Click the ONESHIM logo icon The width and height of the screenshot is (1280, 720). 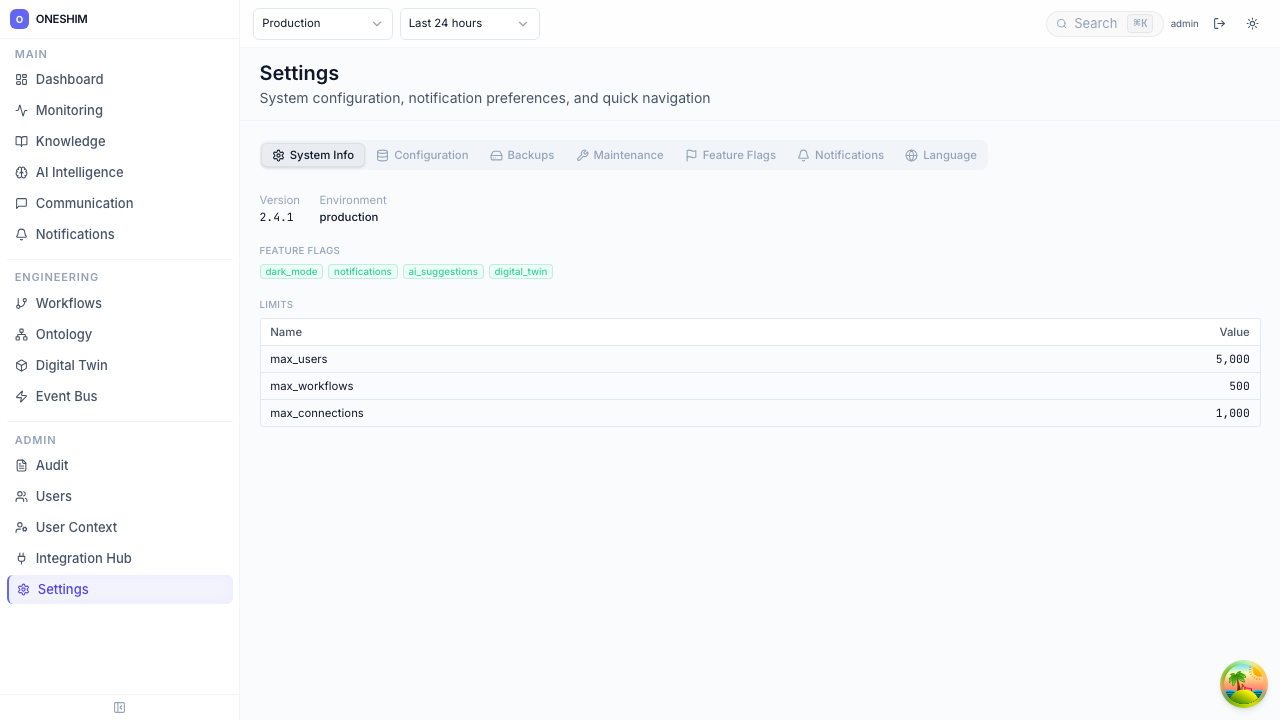tap(19, 19)
